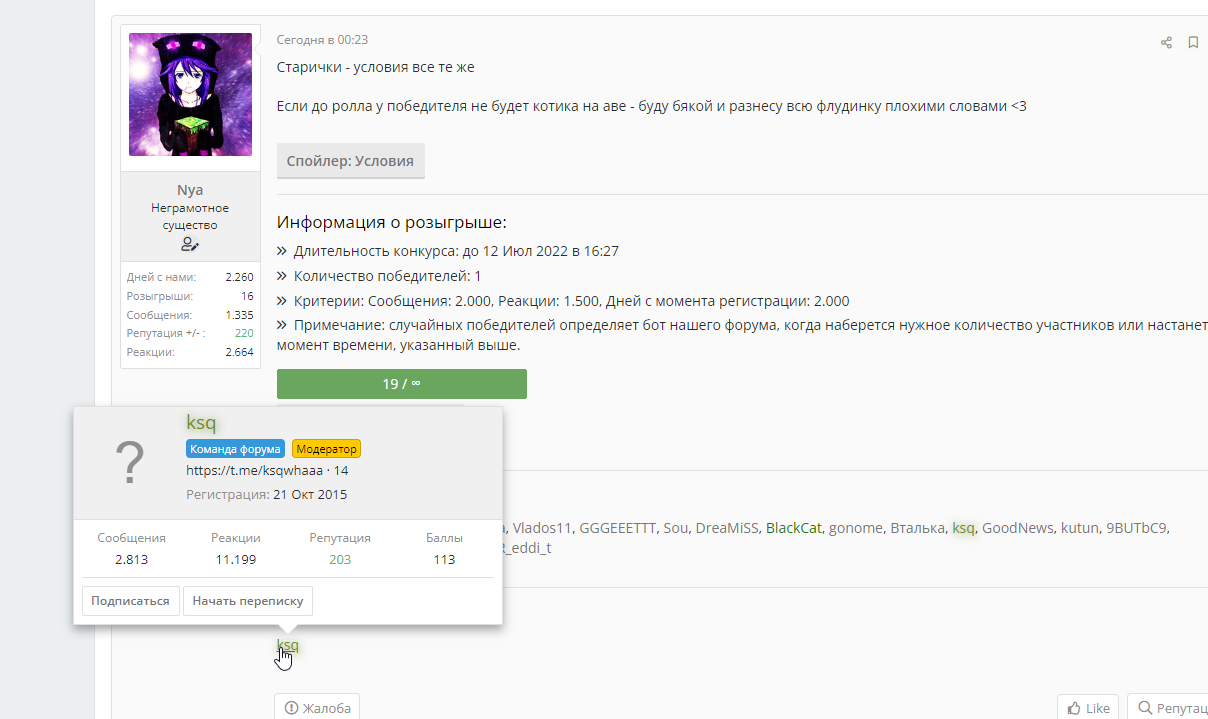The width and height of the screenshot is (1208, 719).
Task: Open Nya's avatar image
Action: (x=190, y=94)
